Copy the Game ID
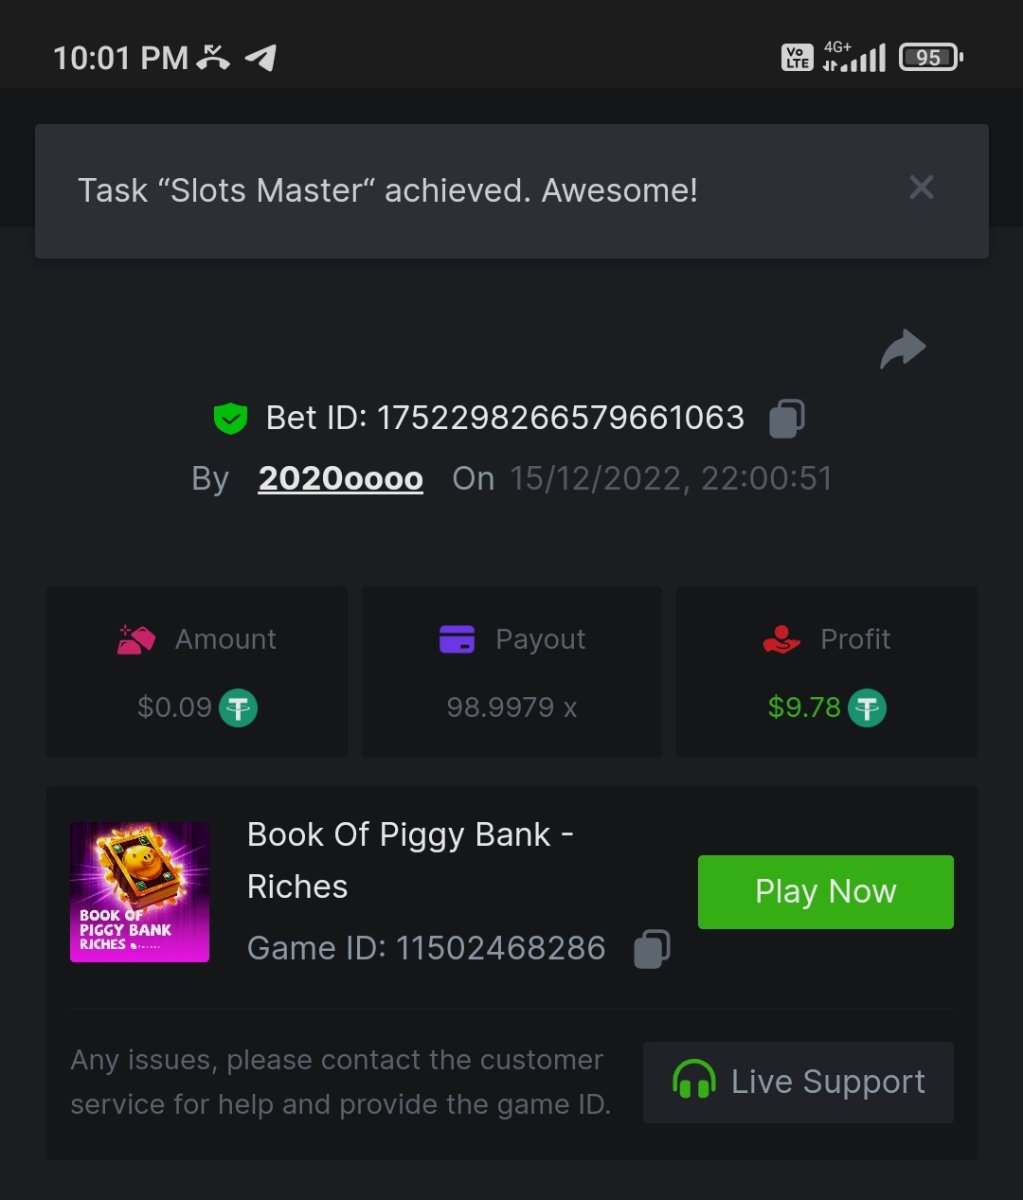 coord(652,948)
